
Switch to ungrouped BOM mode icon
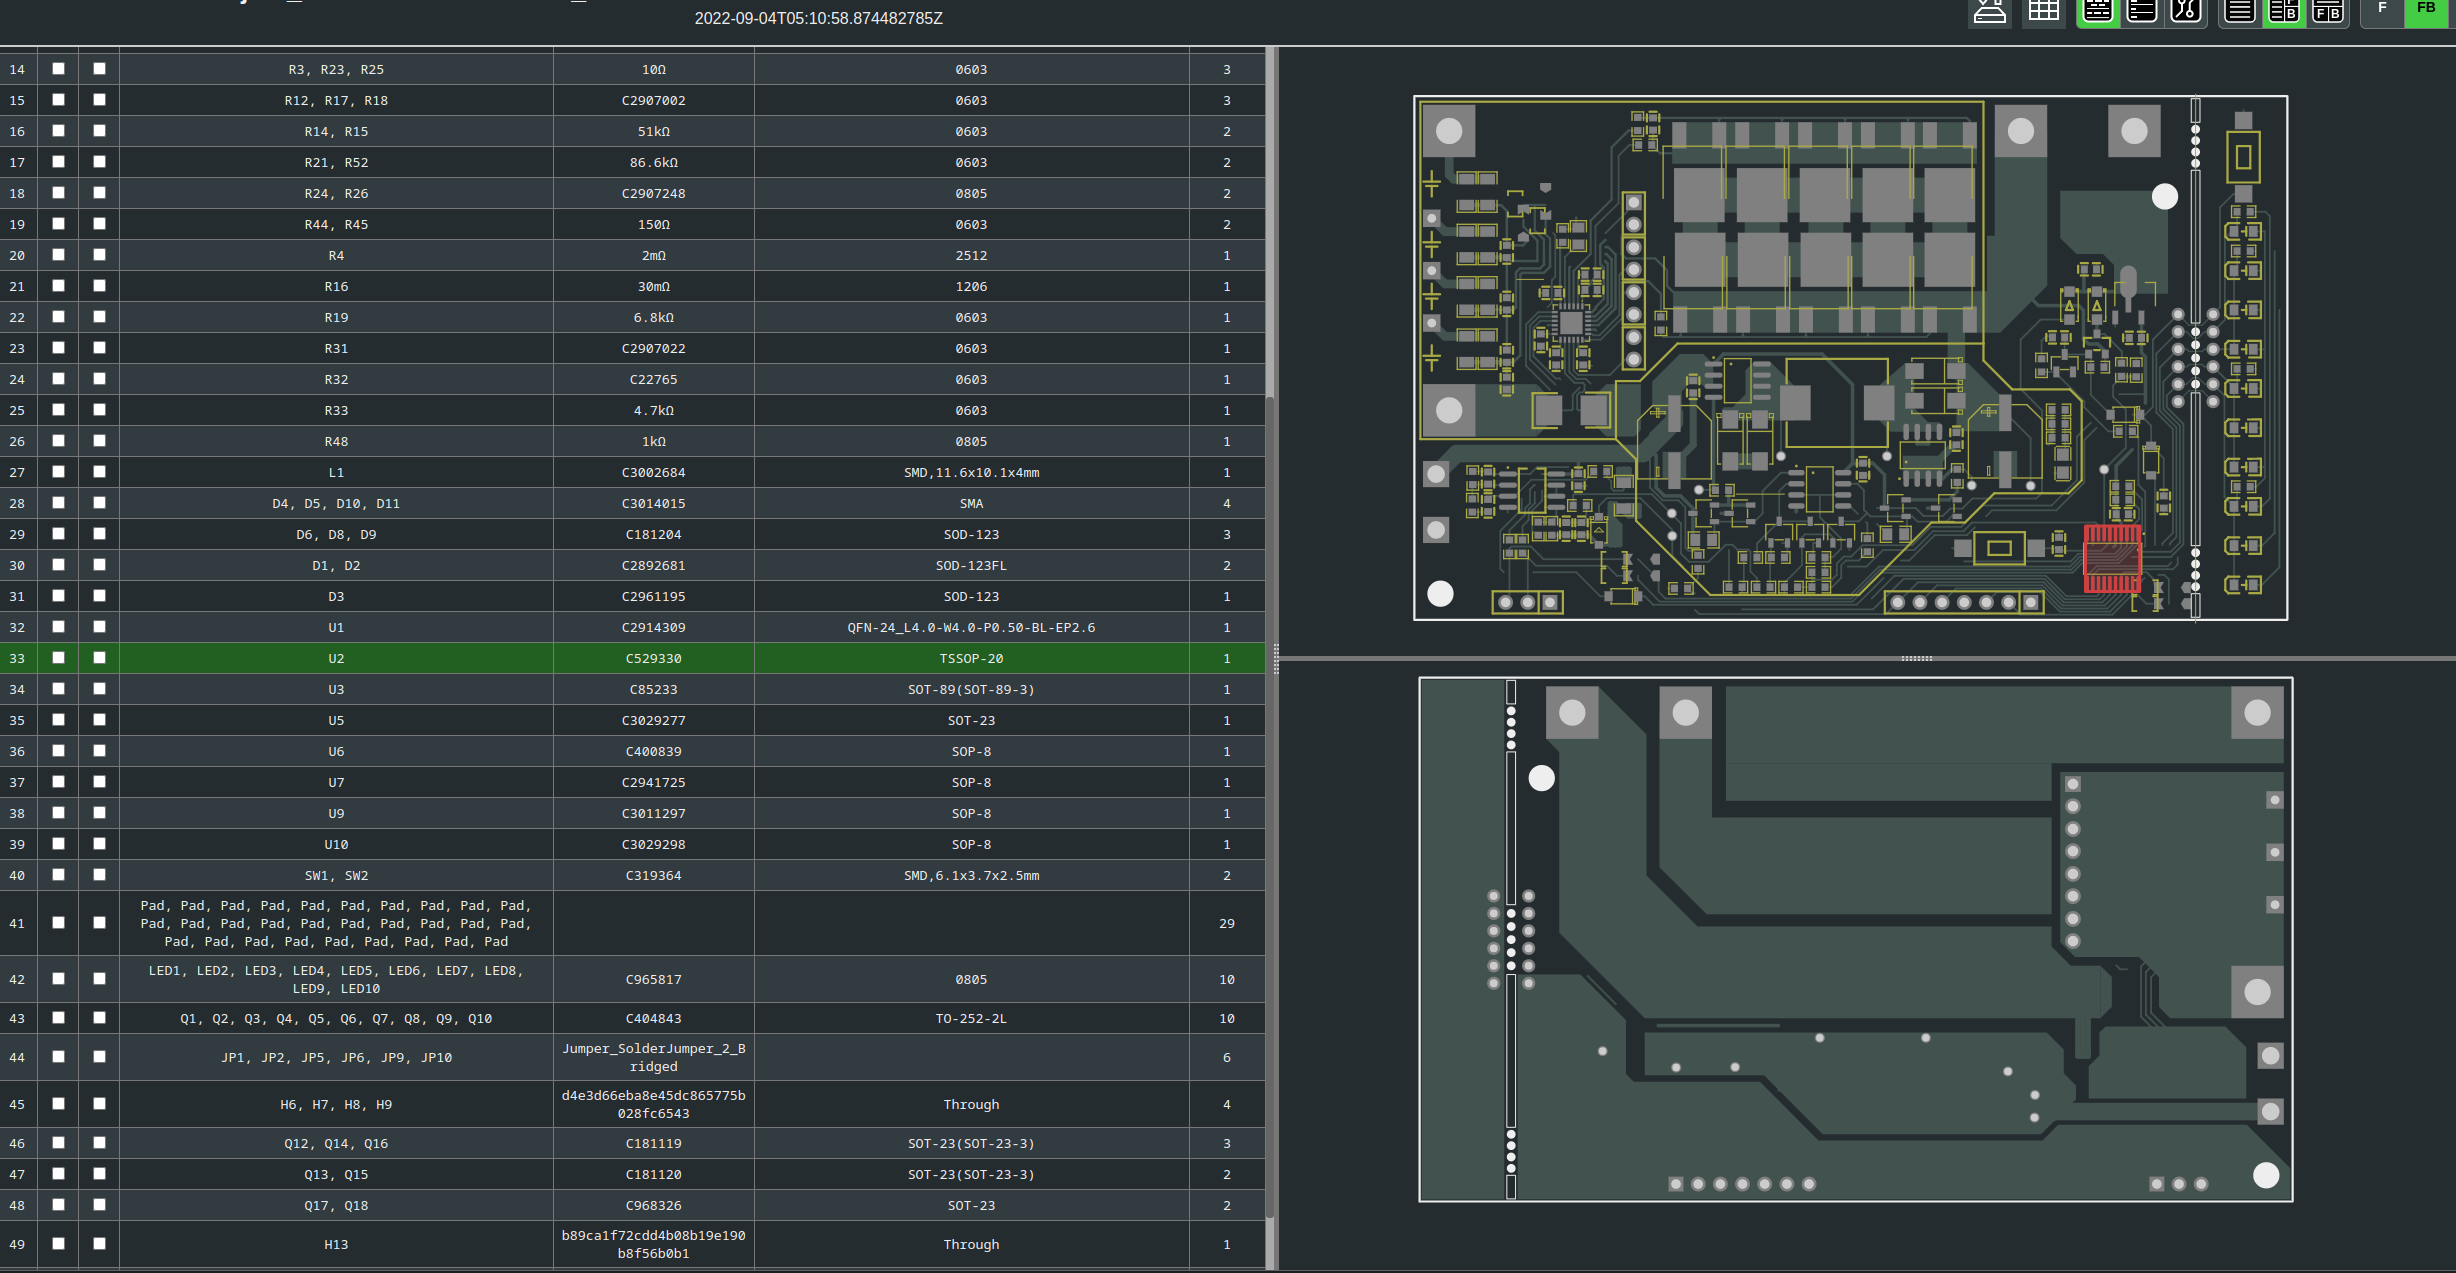tap(2141, 12)
